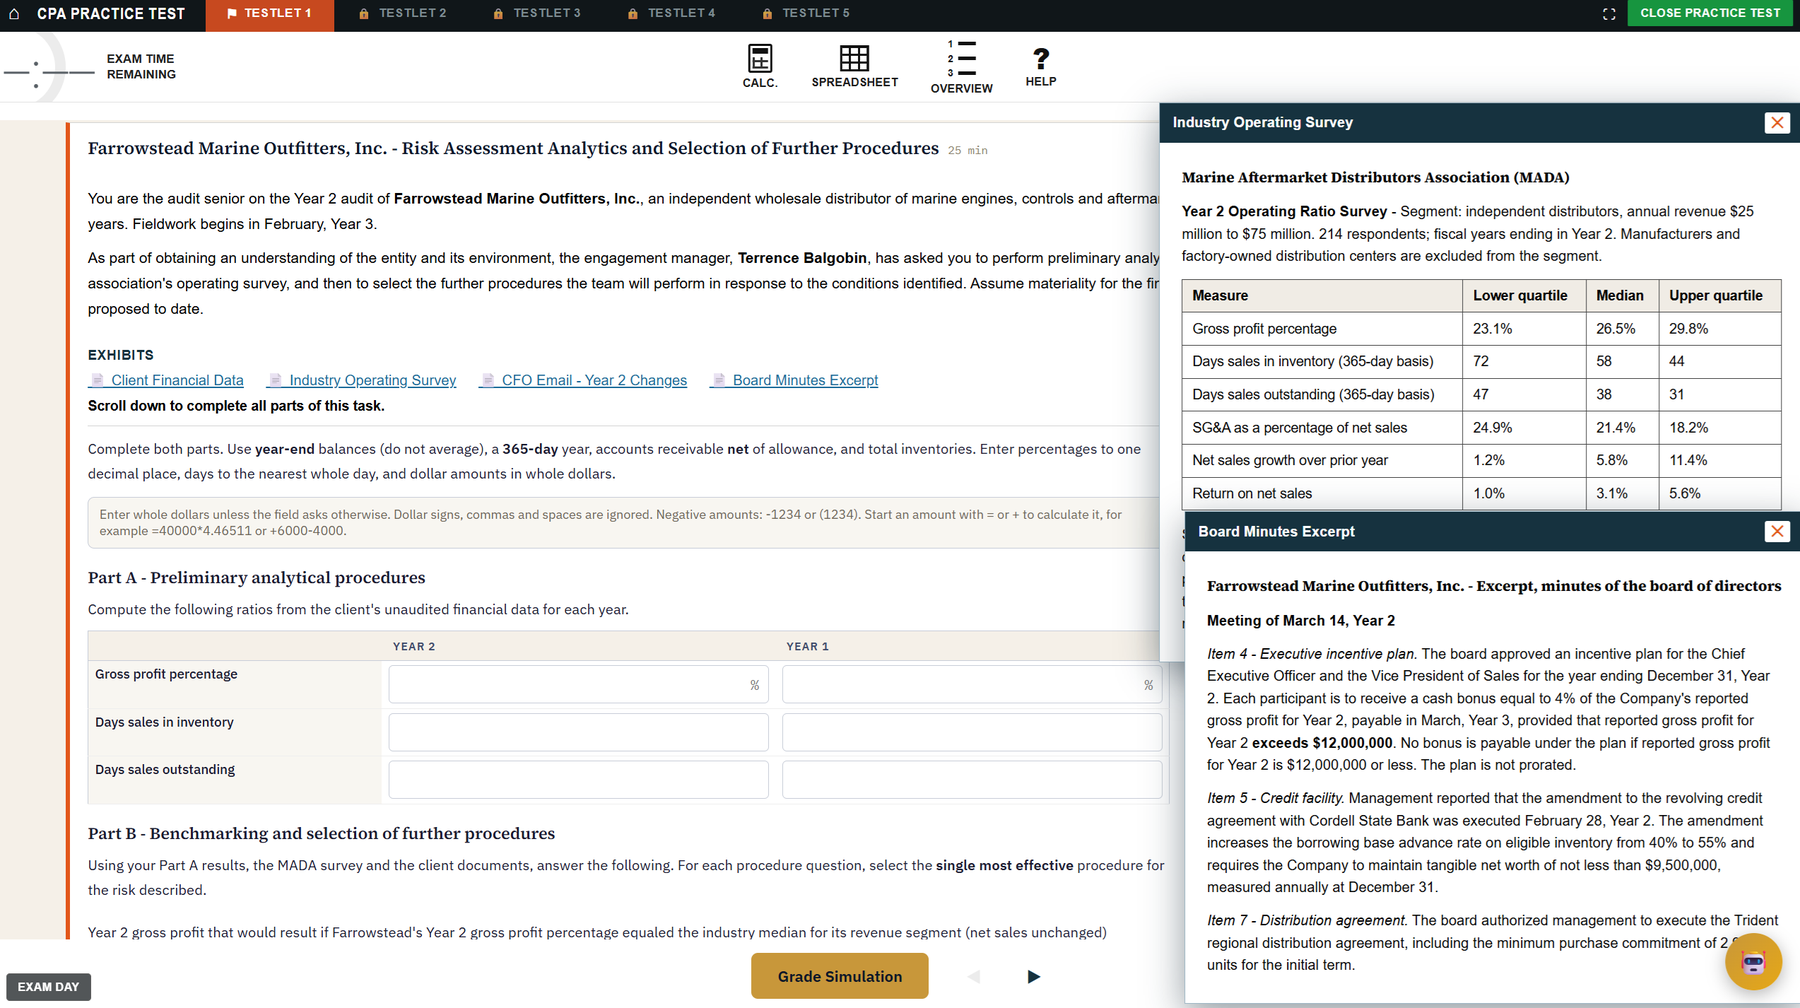The image size is (1800, 1008).
Task: Open the Spreadsheet tool
Action: tap(854, 66)
